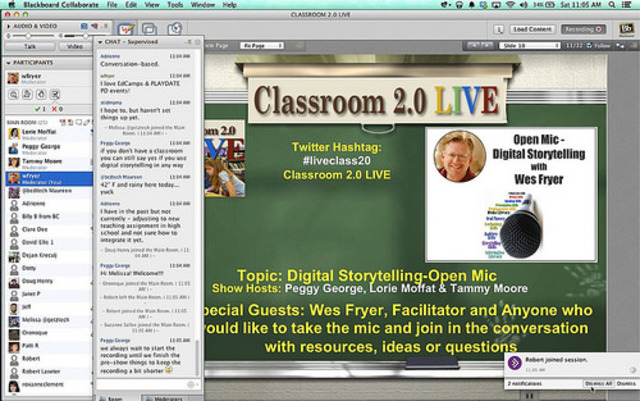Click the red X poll count

57,109
